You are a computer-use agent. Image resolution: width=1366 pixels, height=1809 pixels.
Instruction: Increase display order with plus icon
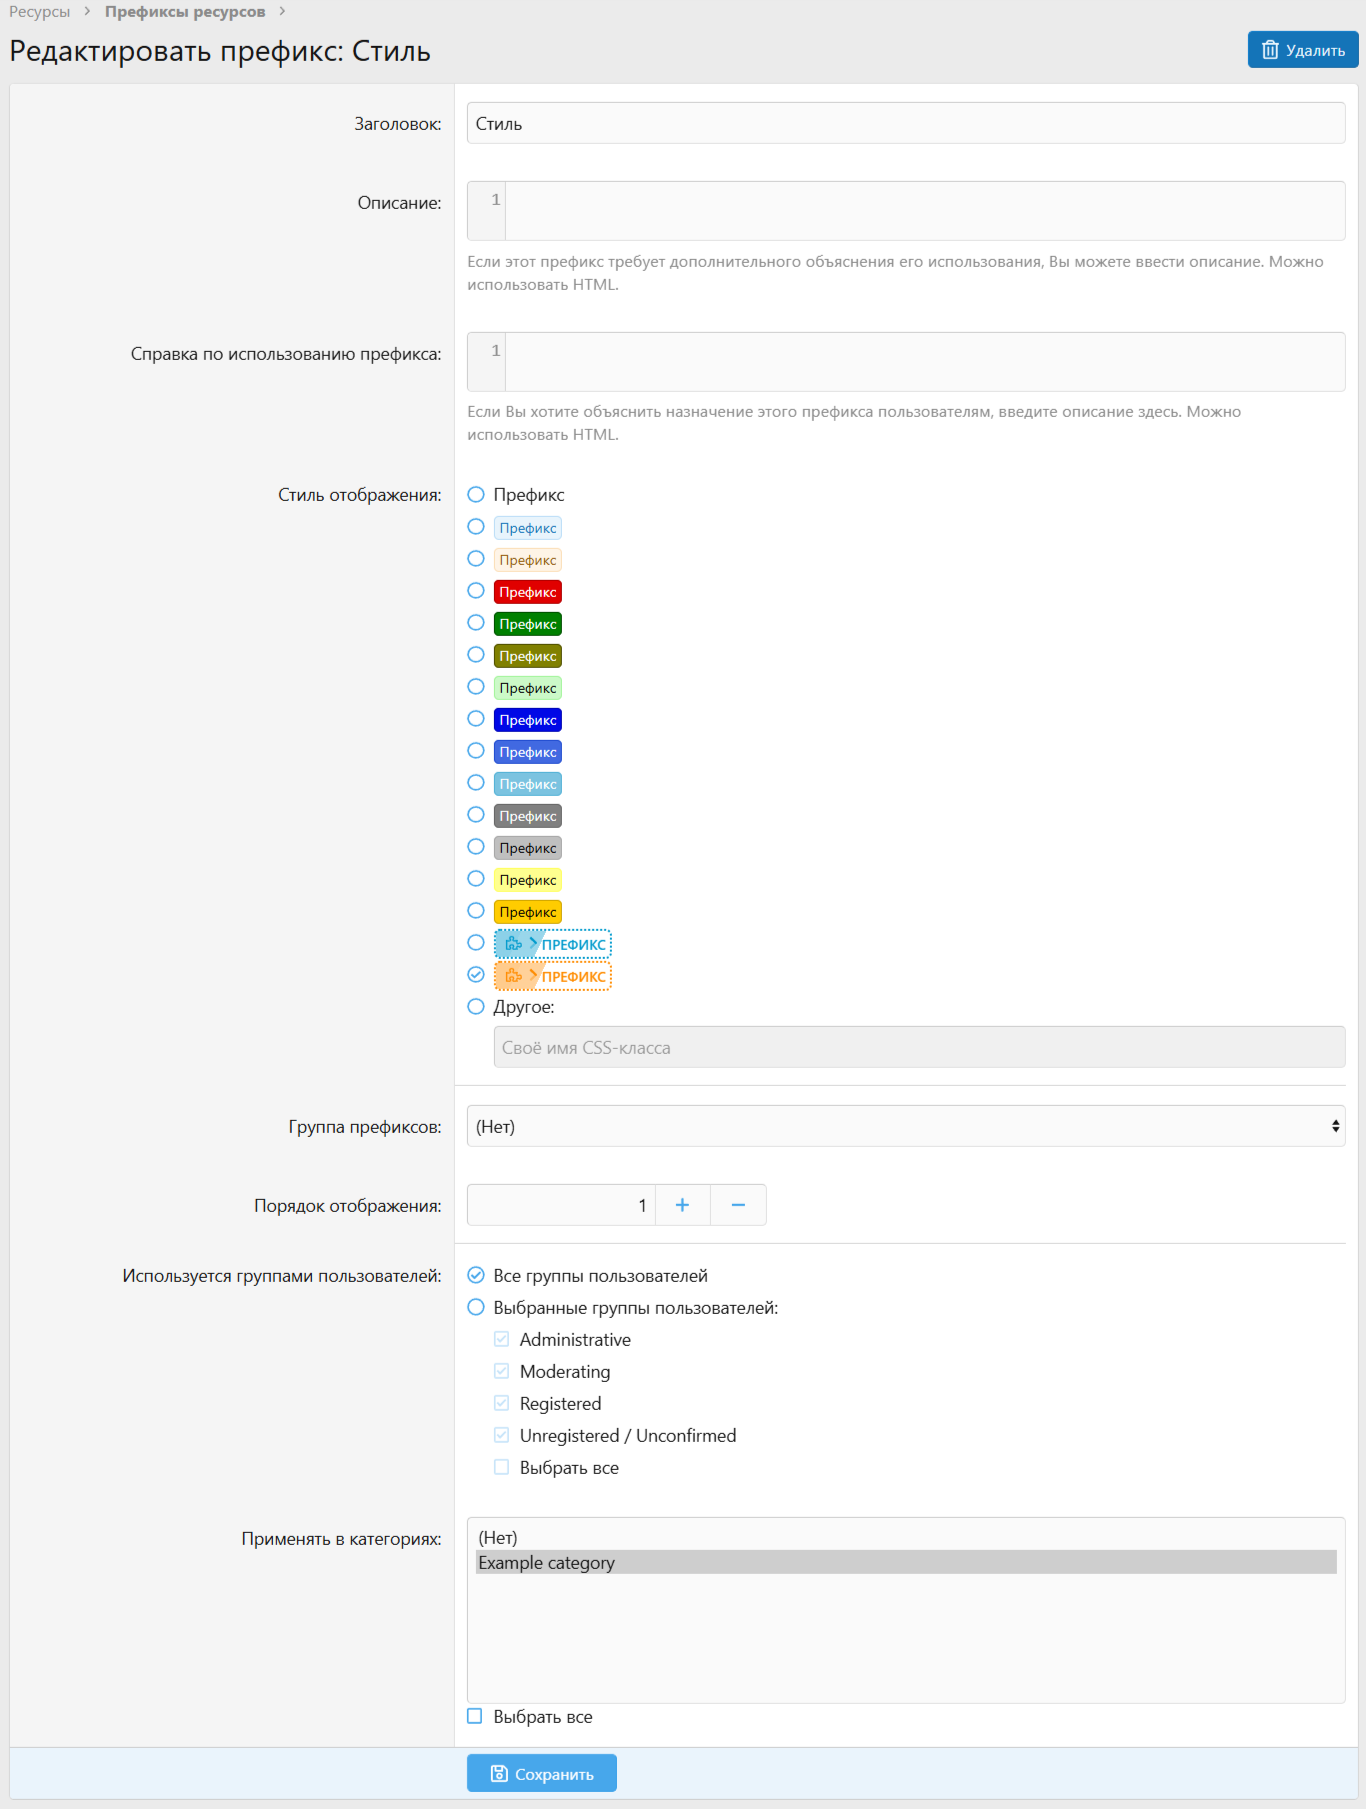tap(682, 1205)
